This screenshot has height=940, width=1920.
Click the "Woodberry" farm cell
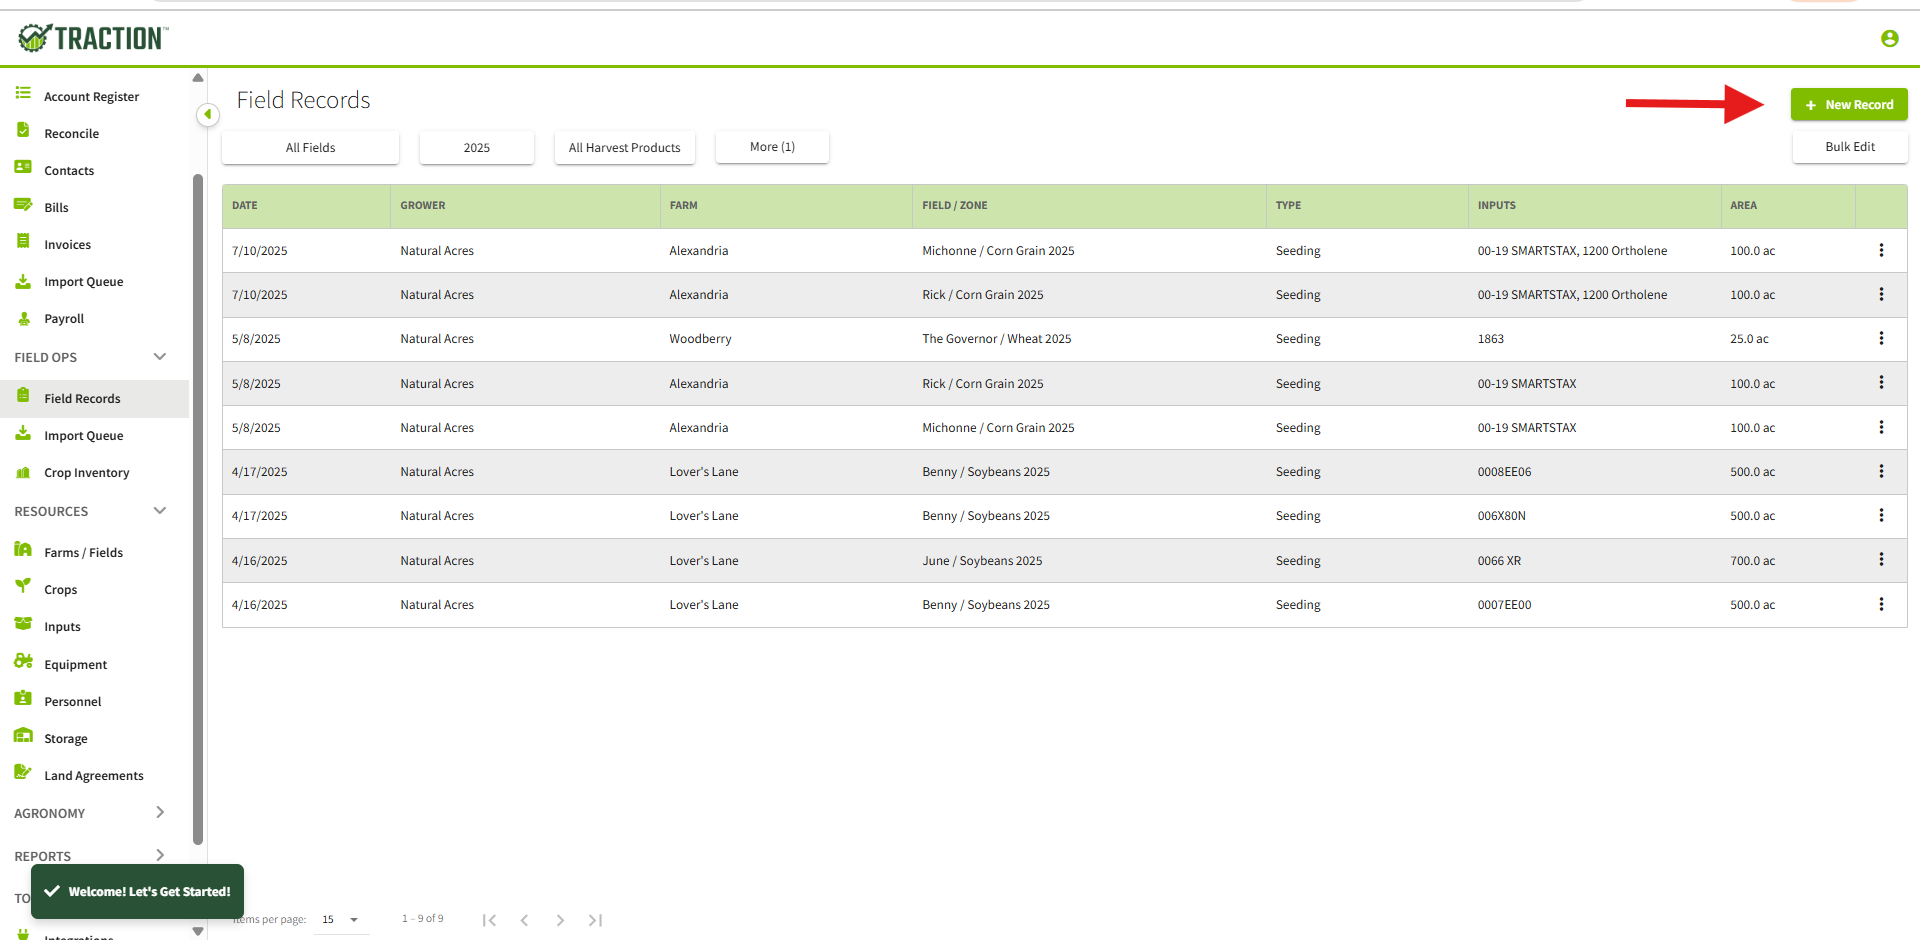tap(700, 339)
